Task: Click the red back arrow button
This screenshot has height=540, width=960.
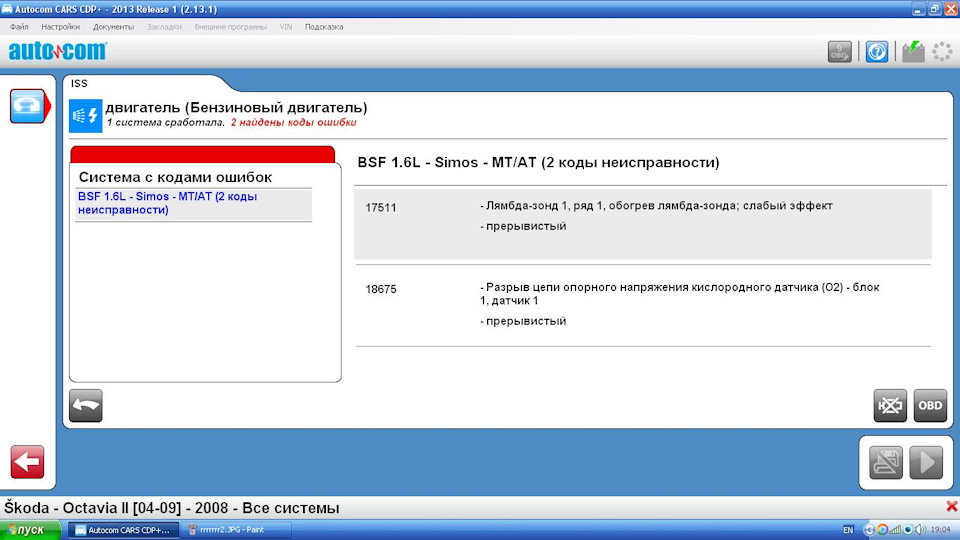Action: [x=27, y=462]
